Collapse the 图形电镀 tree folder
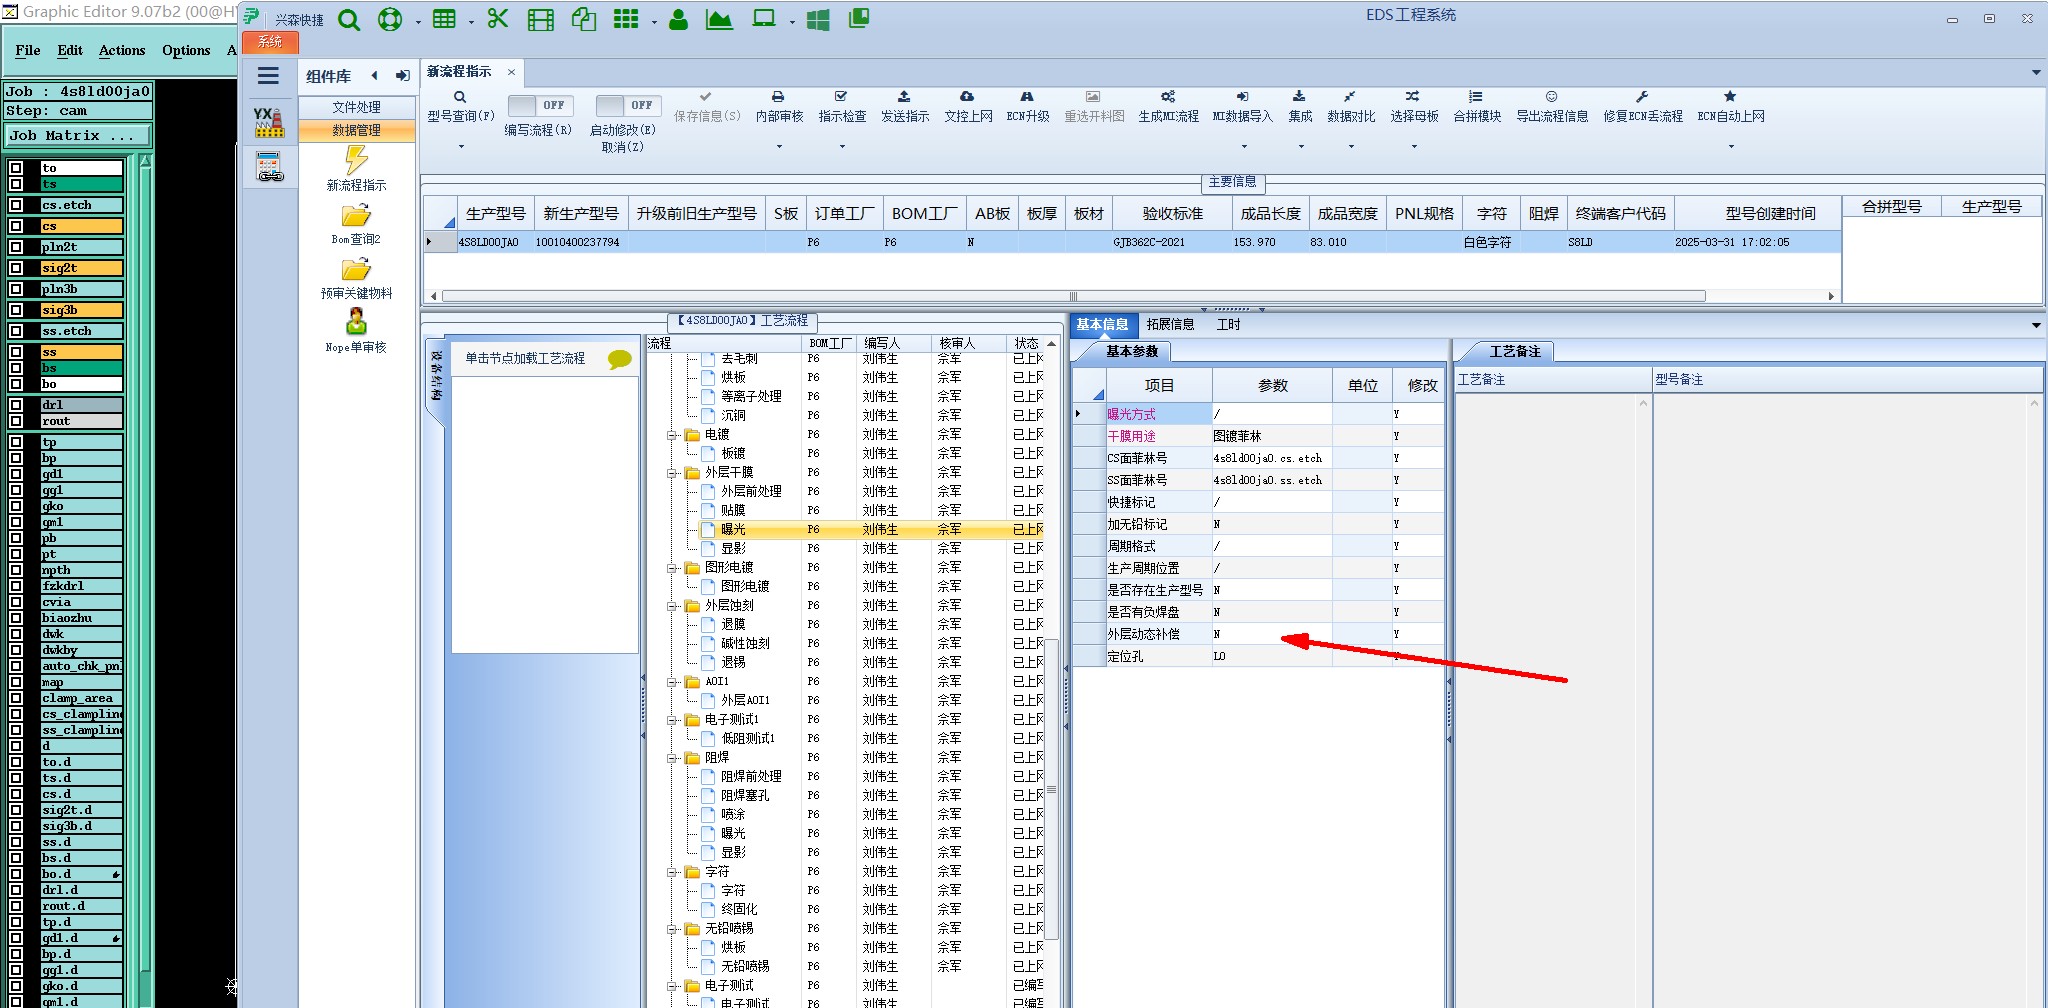This screenshot has height=1008, width=2048. tap(672, 568)
